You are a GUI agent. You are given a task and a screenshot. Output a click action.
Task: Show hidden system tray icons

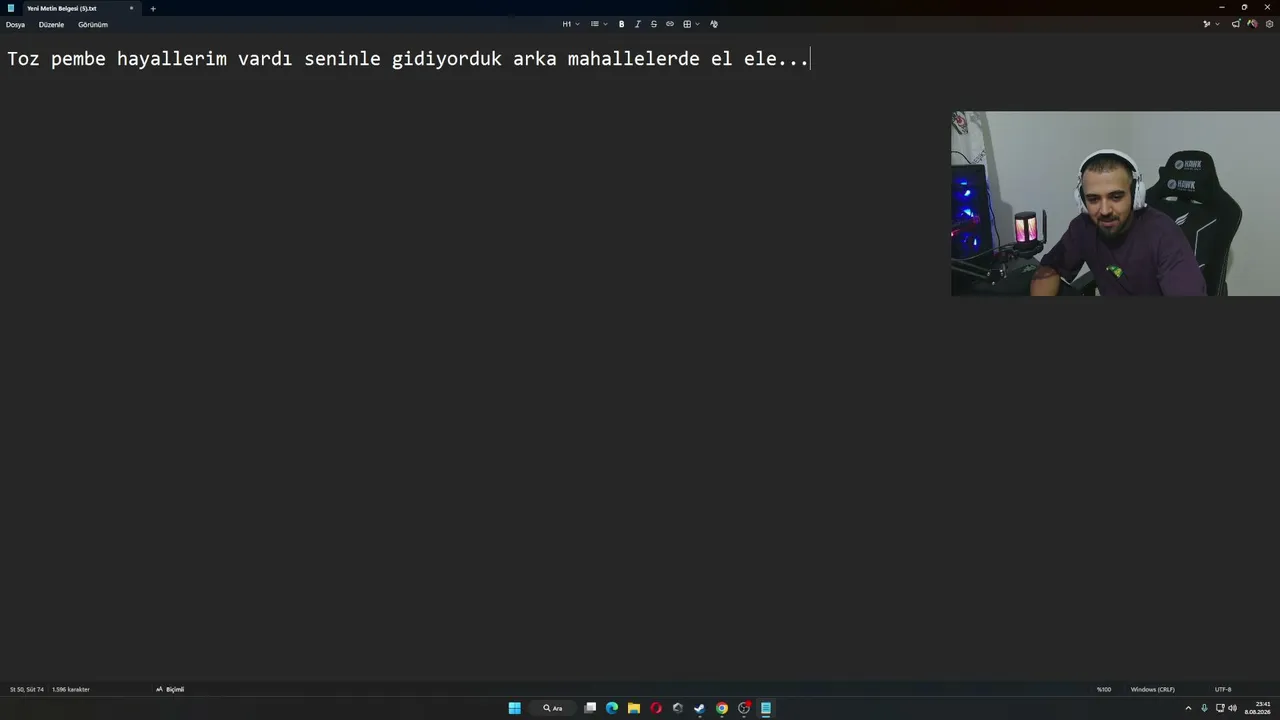[1188, 708]
